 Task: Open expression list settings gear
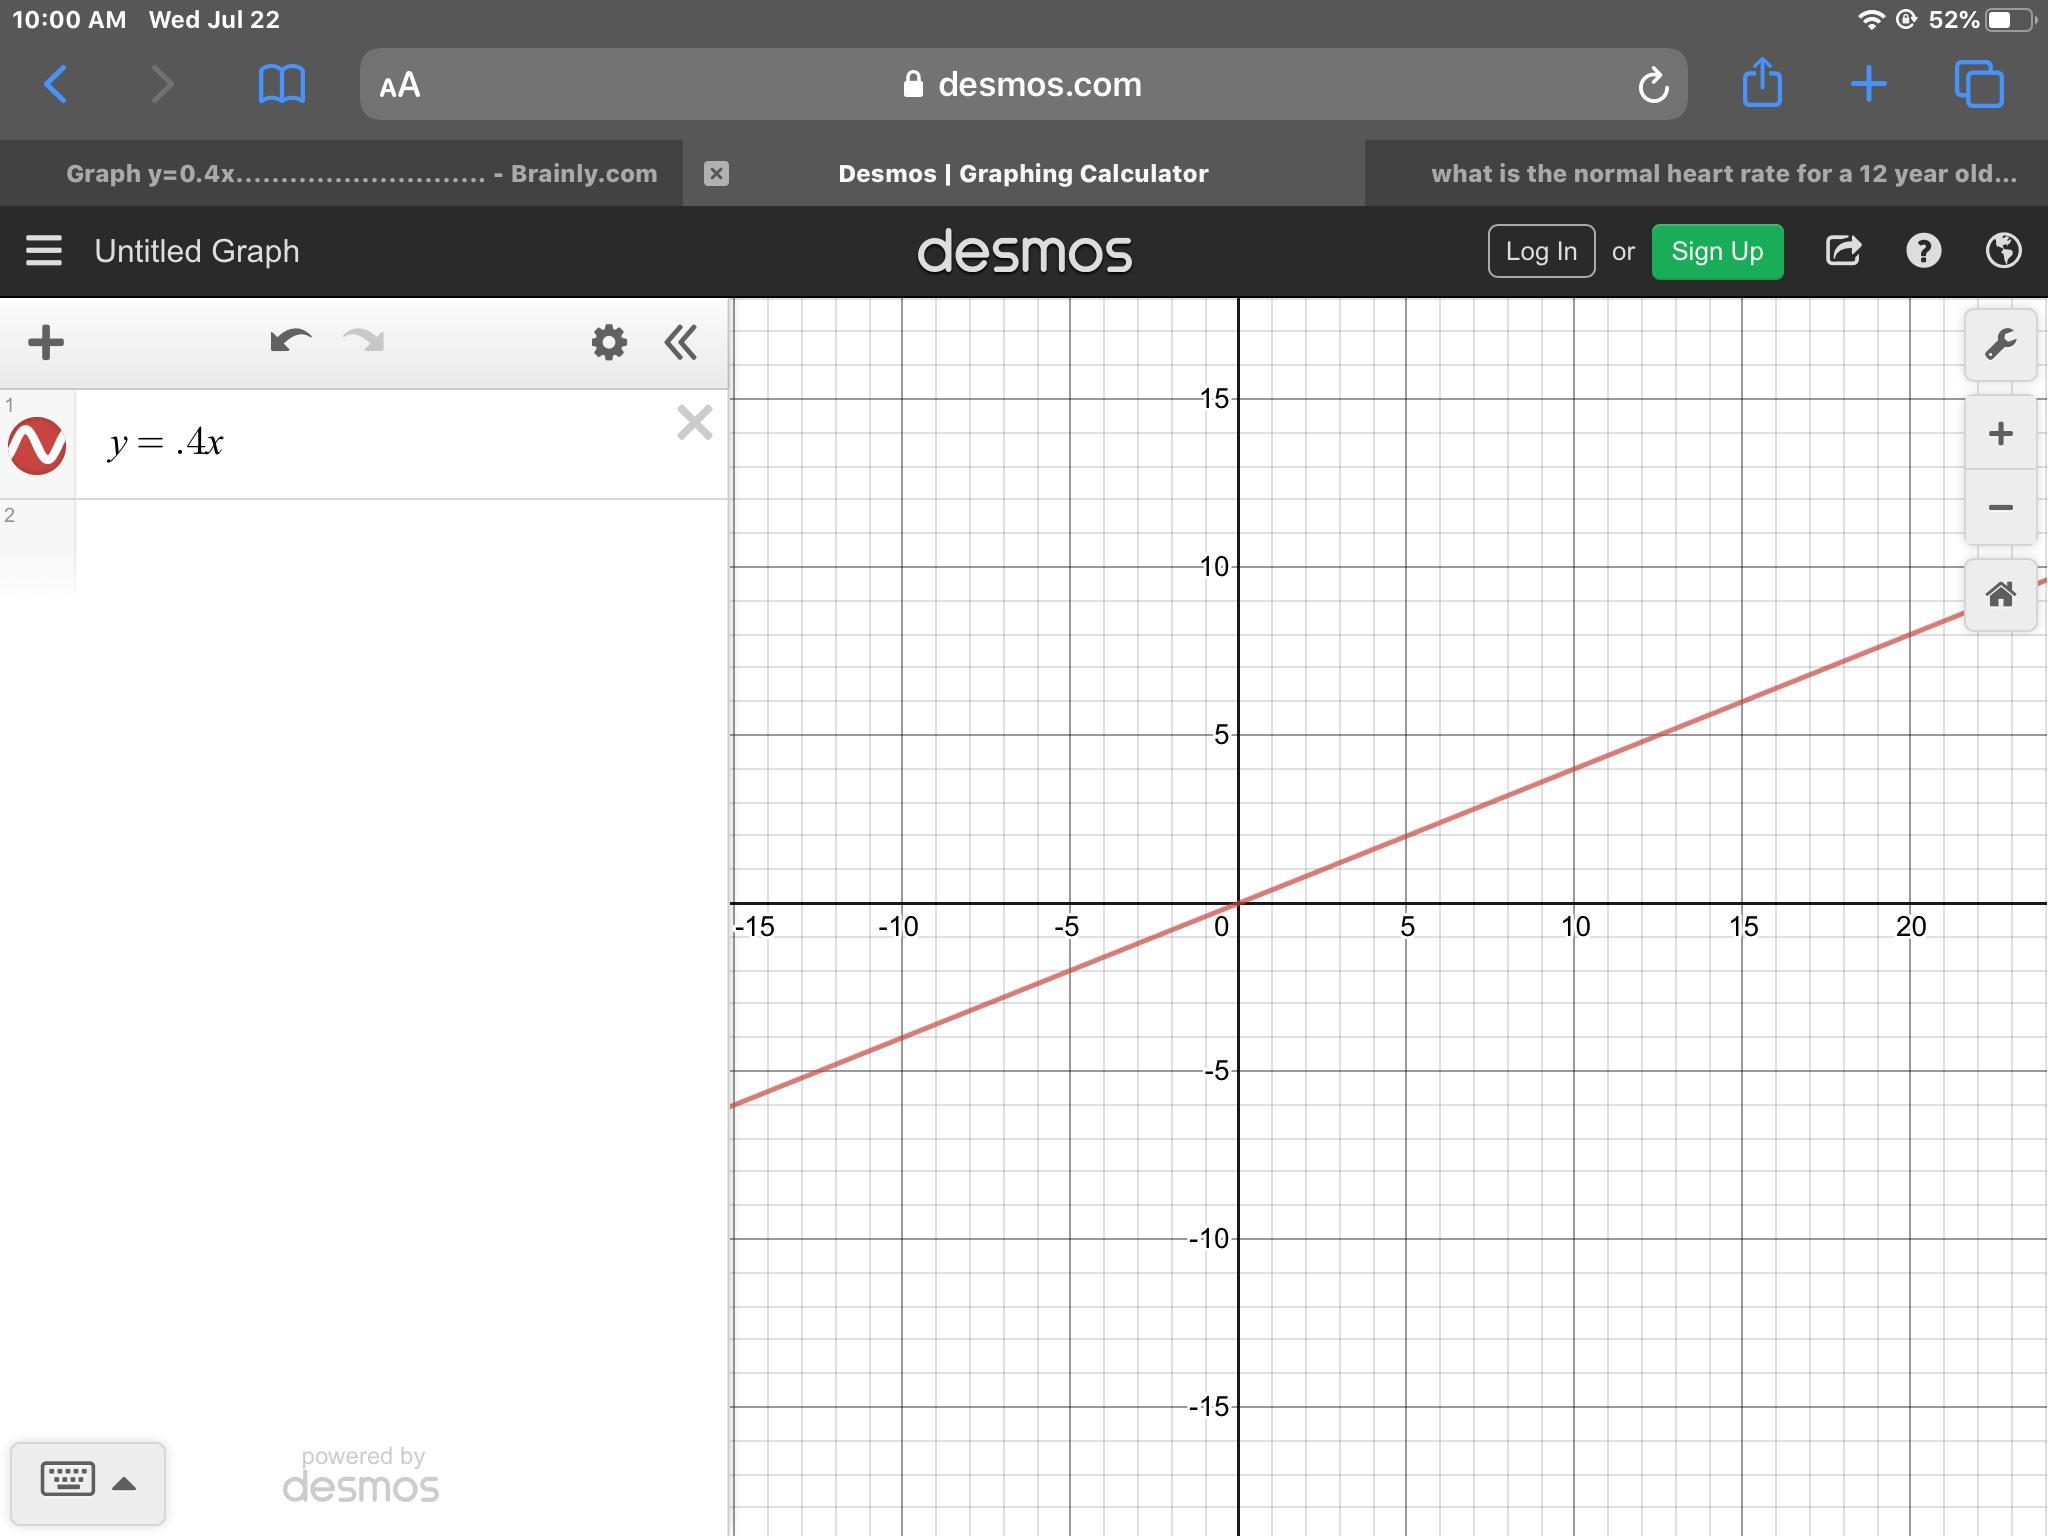pos(608,343)
